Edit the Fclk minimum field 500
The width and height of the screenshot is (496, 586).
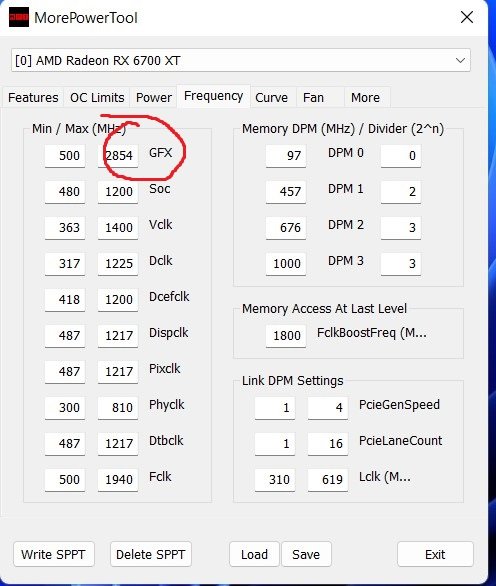click(x=65, y=479)
